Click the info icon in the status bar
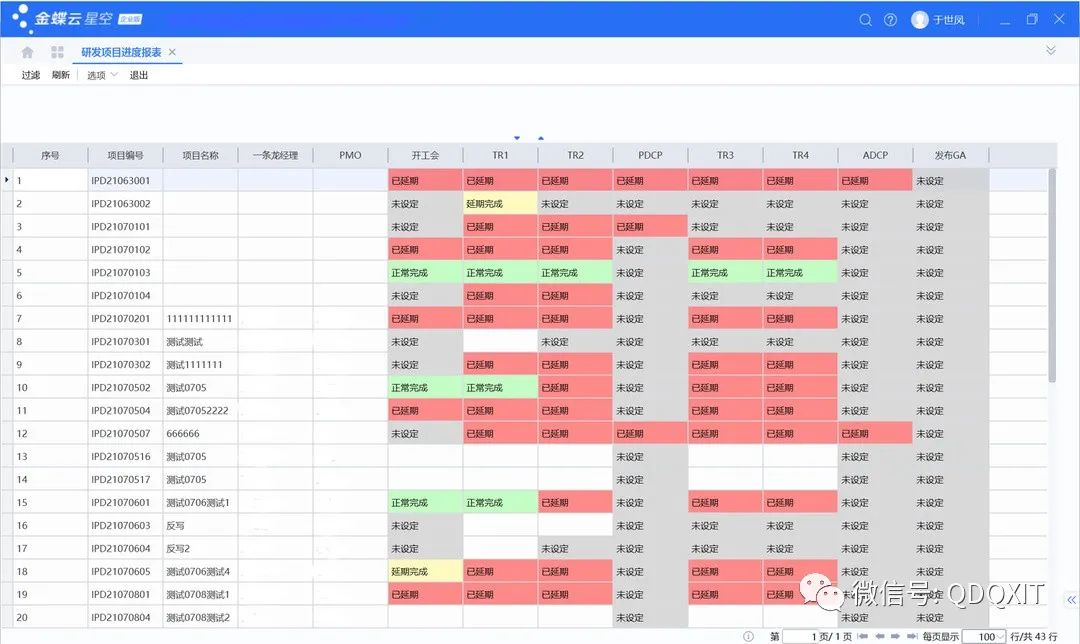Image resolution: width=1080 pixels, height=644 pixels. click(x=748, y=636)
